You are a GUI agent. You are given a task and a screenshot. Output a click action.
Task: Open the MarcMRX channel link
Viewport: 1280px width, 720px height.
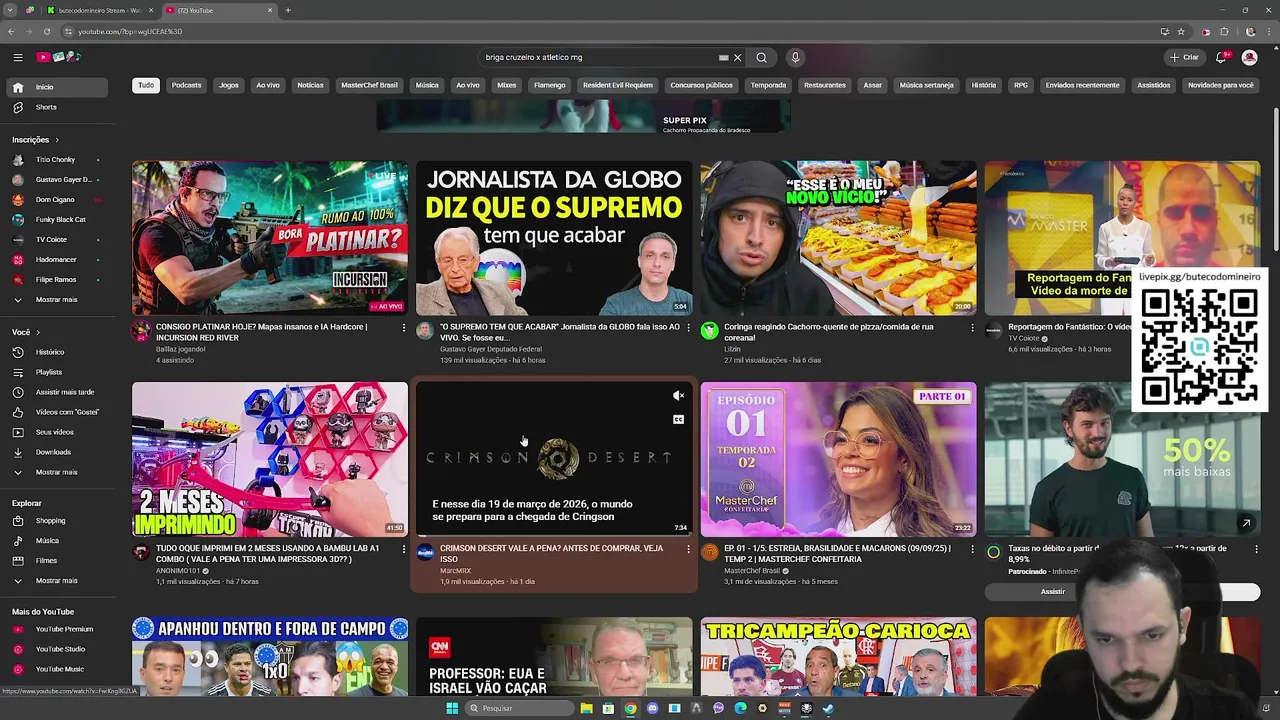[455, 571]
